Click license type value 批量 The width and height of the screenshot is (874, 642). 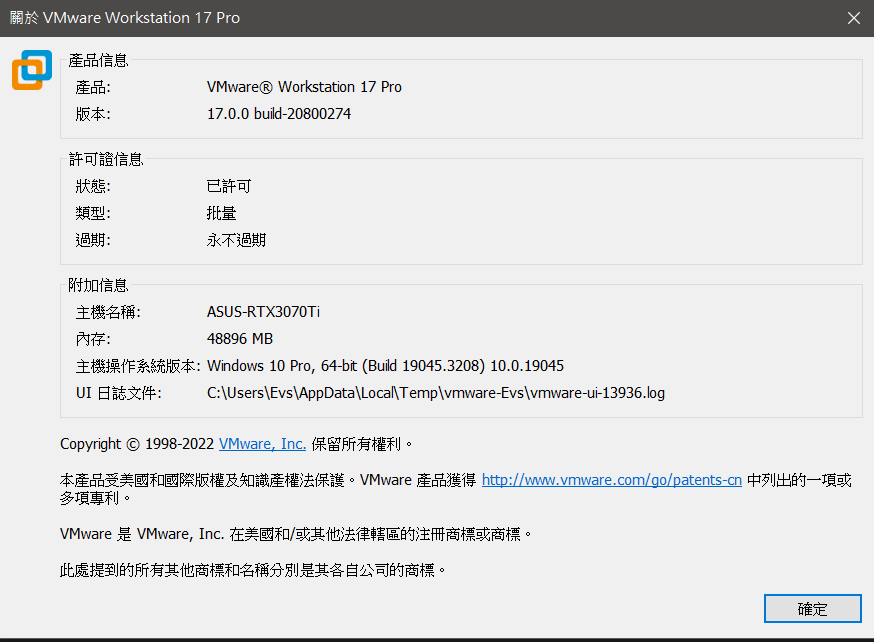[221, 213]
